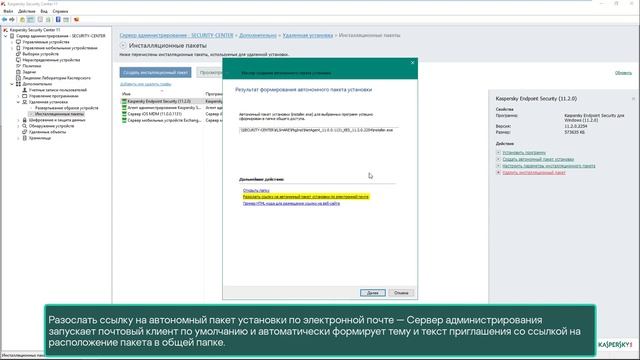Click the highlighted email link for standalone package
Viewport: 640px width, 360px height.
pos(306,197)
